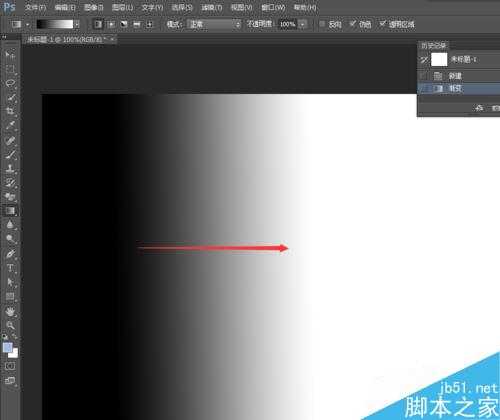500x420 pixels.
Task: Click the foreground color swatch
Action: click(8, 348)
